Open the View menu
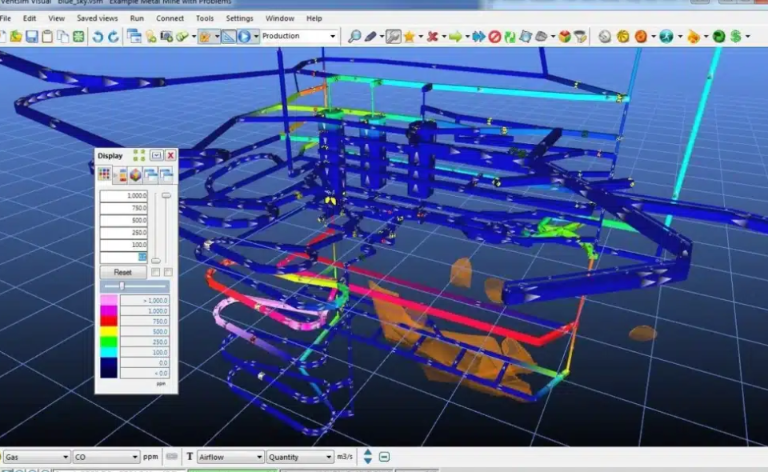This screenshot has width=768, height=472. (56, 18)
